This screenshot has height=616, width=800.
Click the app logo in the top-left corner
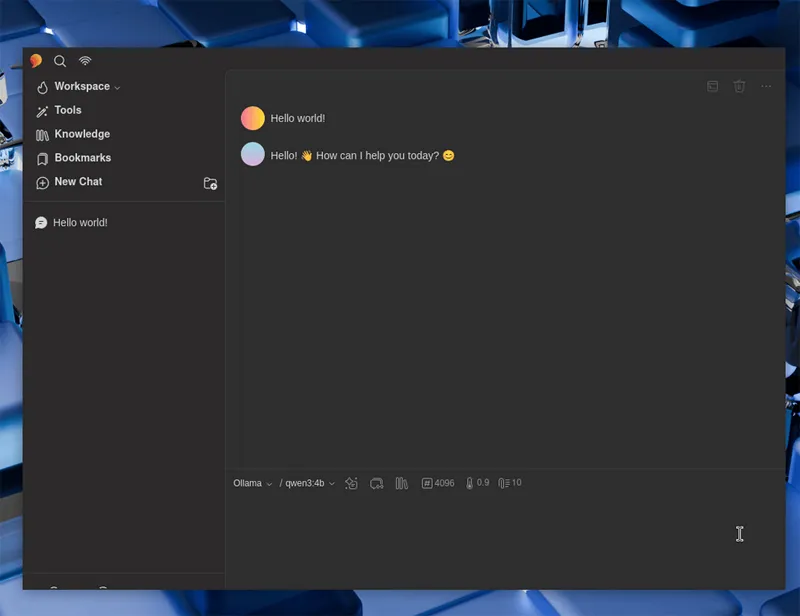tap(34, 61)
